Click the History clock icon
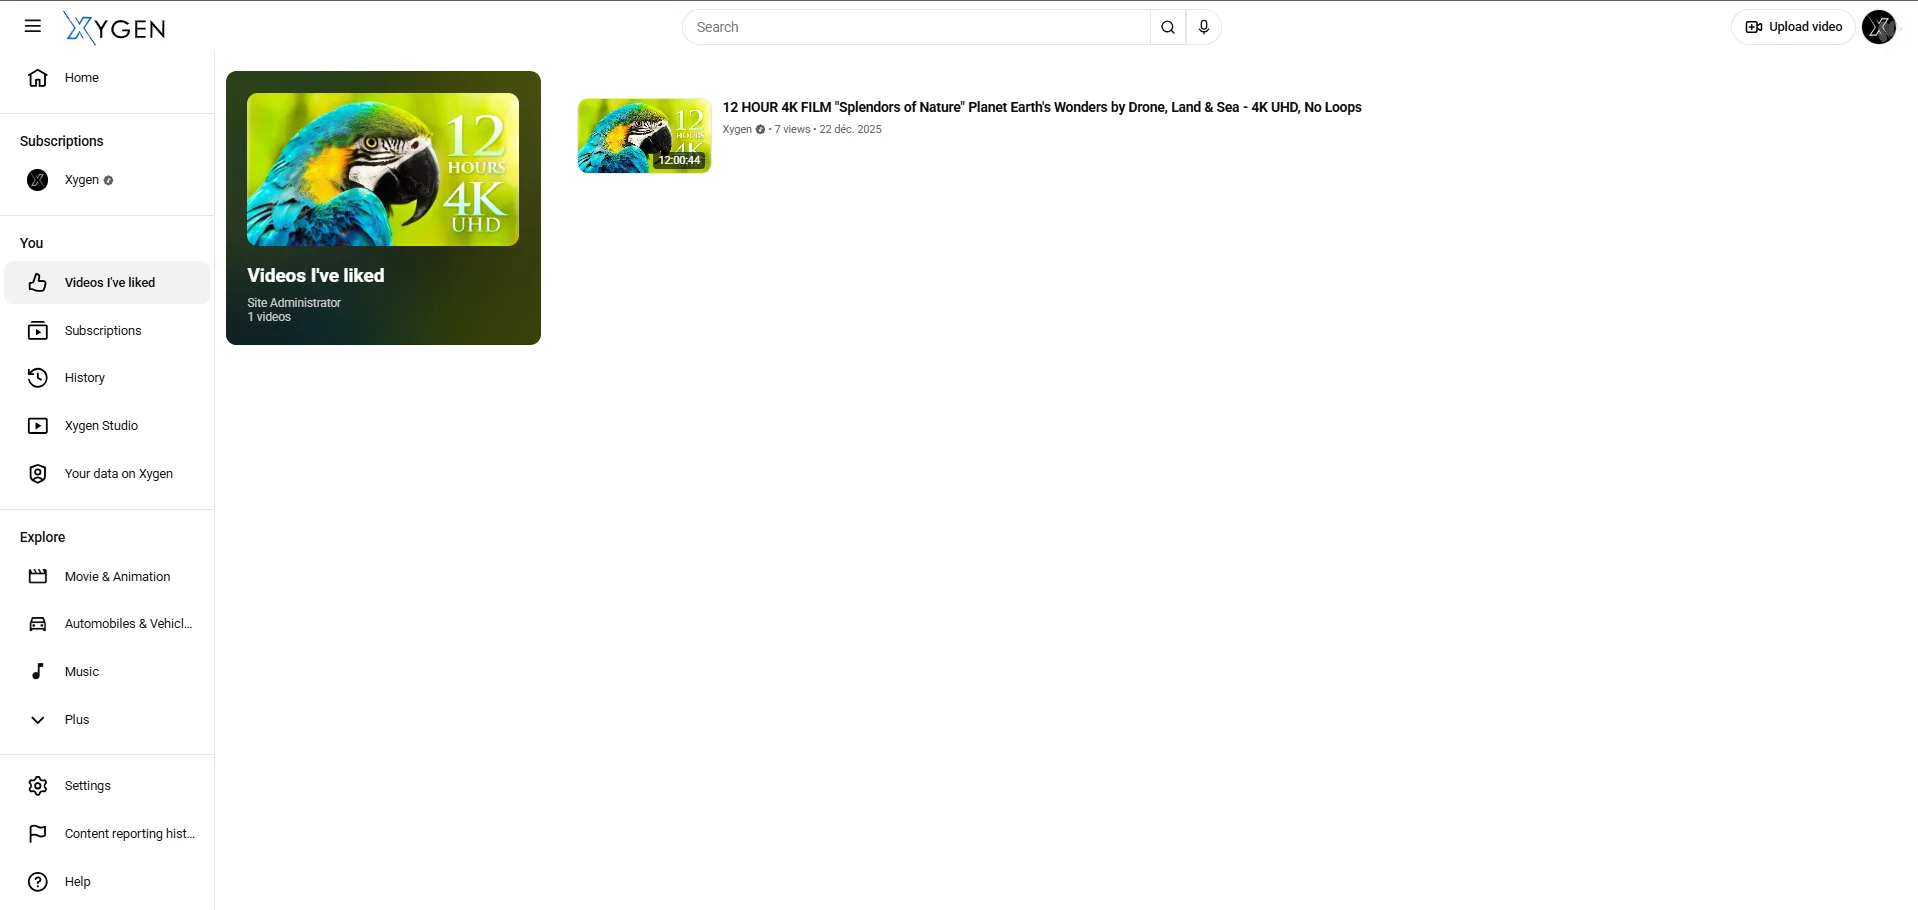The height and width of the screenshot is (910, 1918). pos(38,378)
